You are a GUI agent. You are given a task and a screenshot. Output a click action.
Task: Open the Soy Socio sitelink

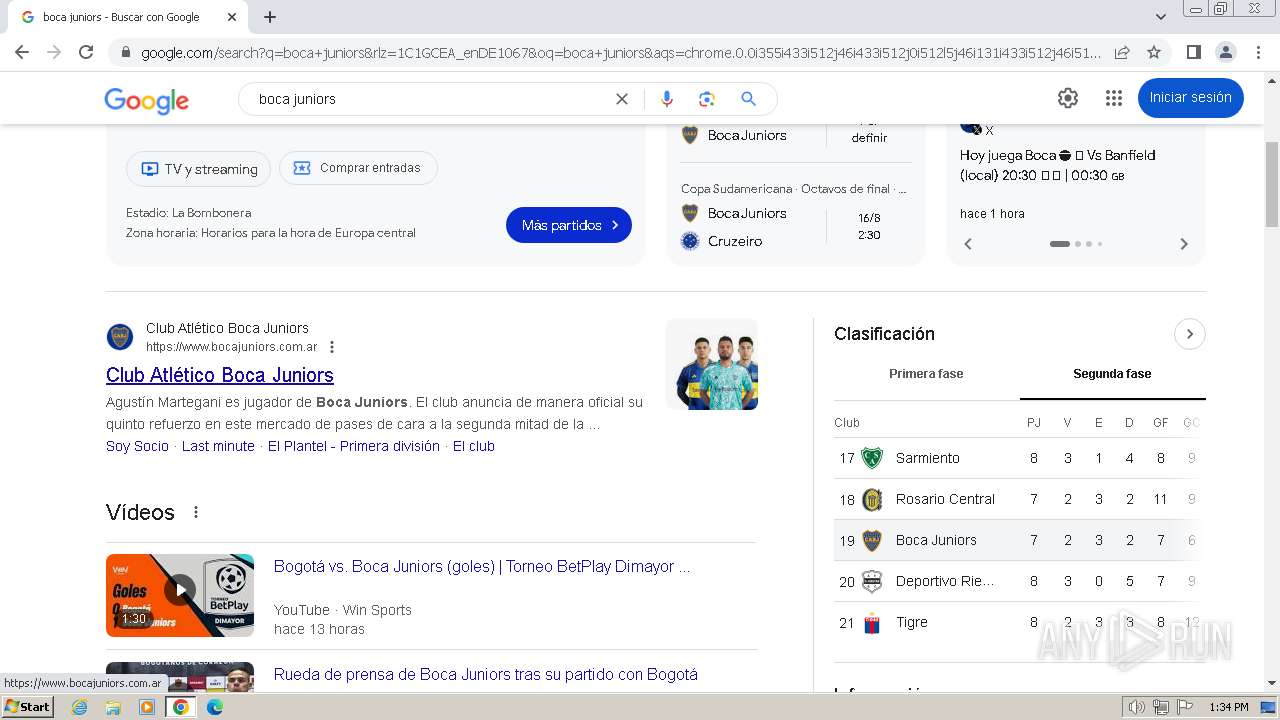coord(137,446)
